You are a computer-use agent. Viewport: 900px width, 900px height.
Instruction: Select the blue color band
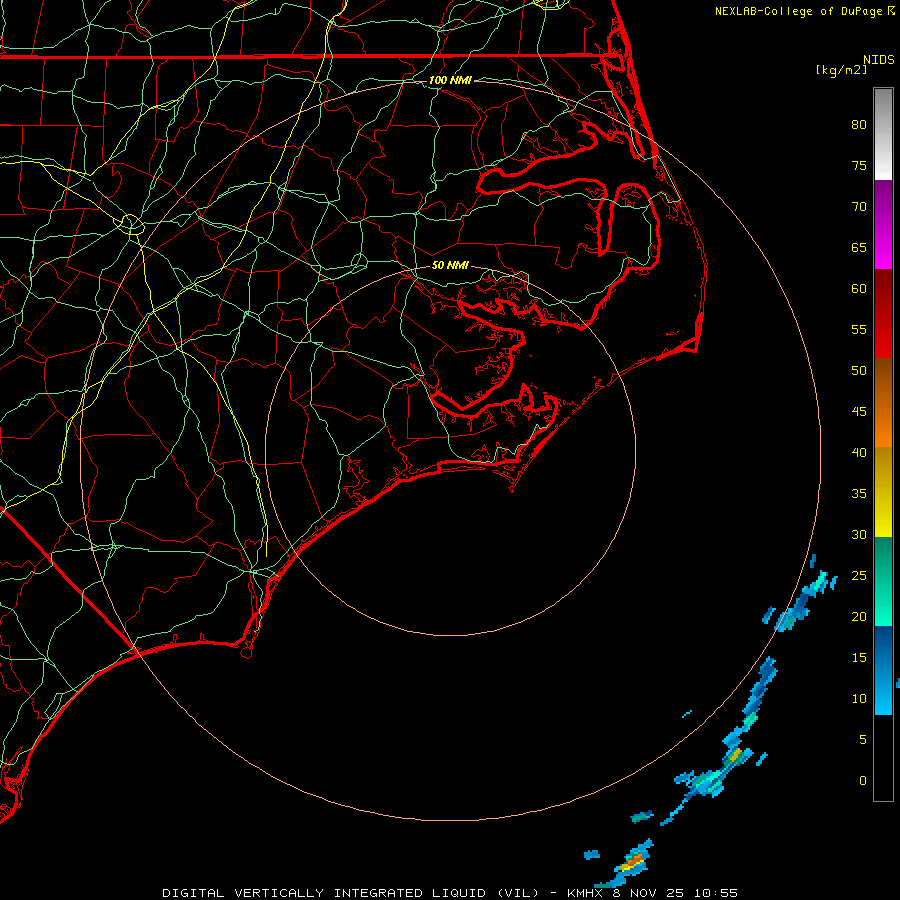(x=883, y=670)
